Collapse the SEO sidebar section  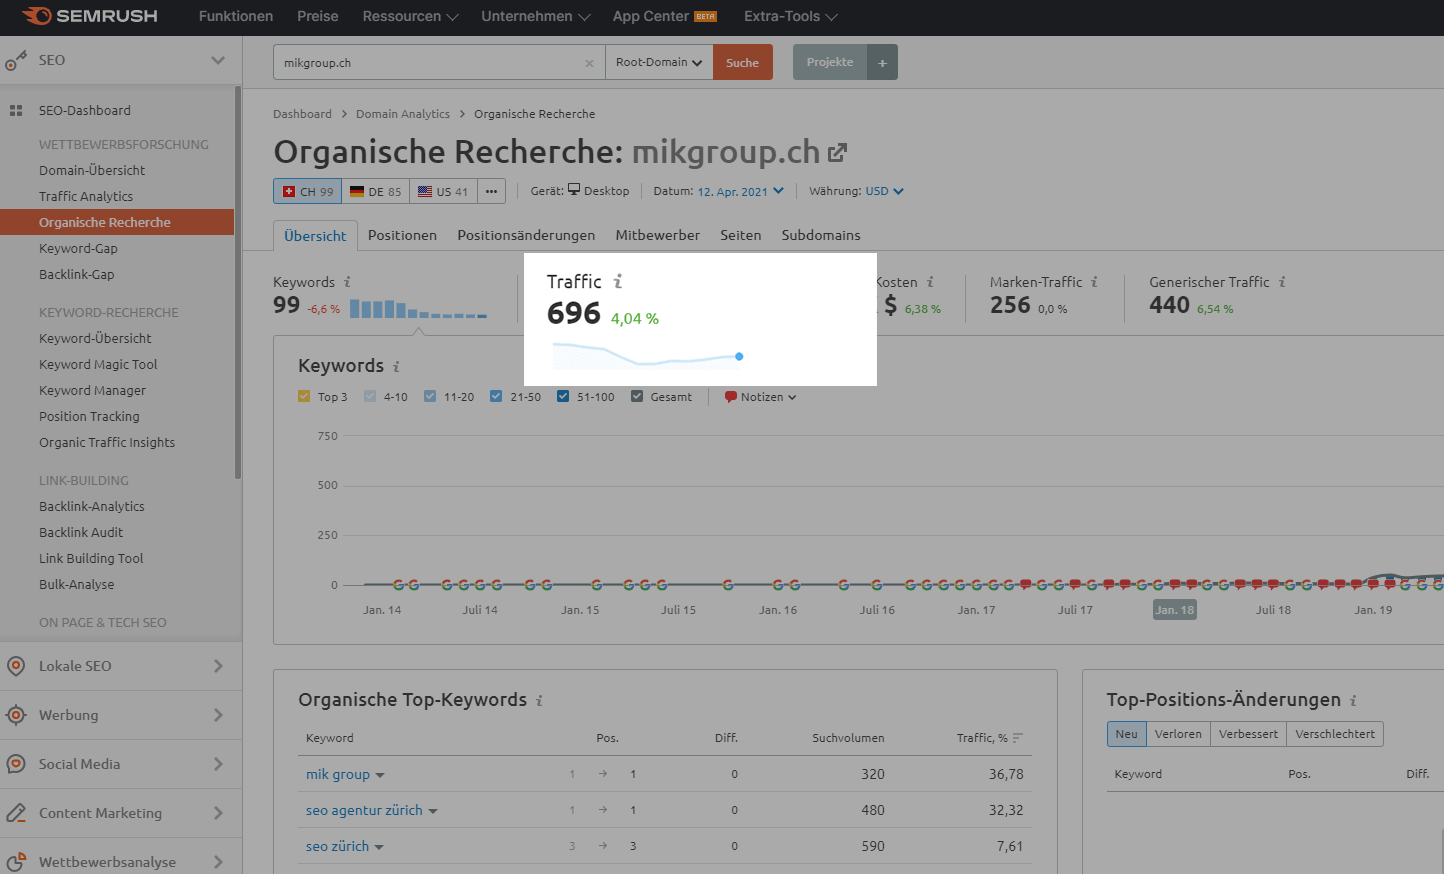pyautogui.click(x=218, y=60)
